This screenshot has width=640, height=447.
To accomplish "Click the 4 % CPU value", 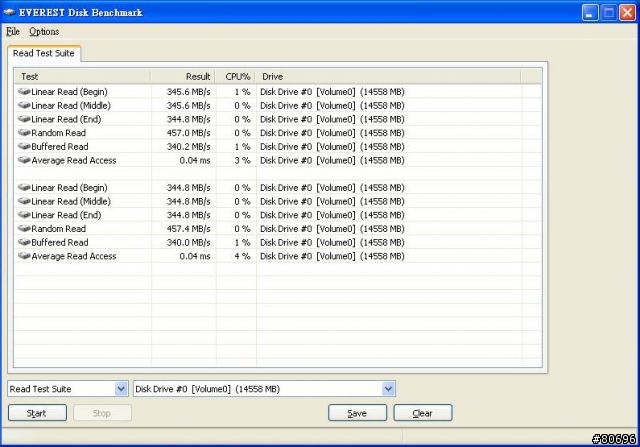I will [x=242, y=256].
